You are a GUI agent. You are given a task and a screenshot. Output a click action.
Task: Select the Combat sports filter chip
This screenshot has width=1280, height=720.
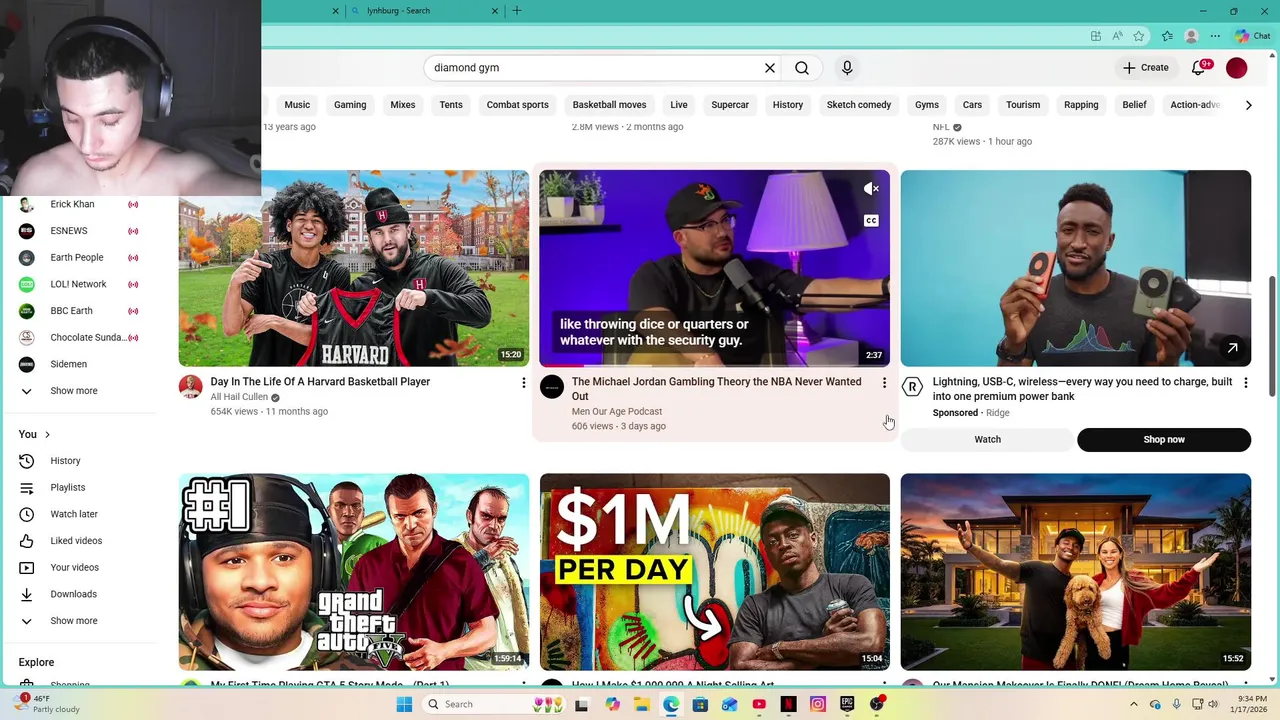click(x=517, y=105)
